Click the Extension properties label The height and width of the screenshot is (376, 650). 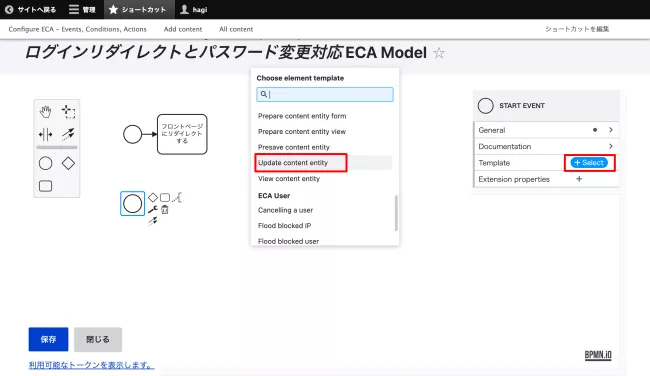(514, 179)
